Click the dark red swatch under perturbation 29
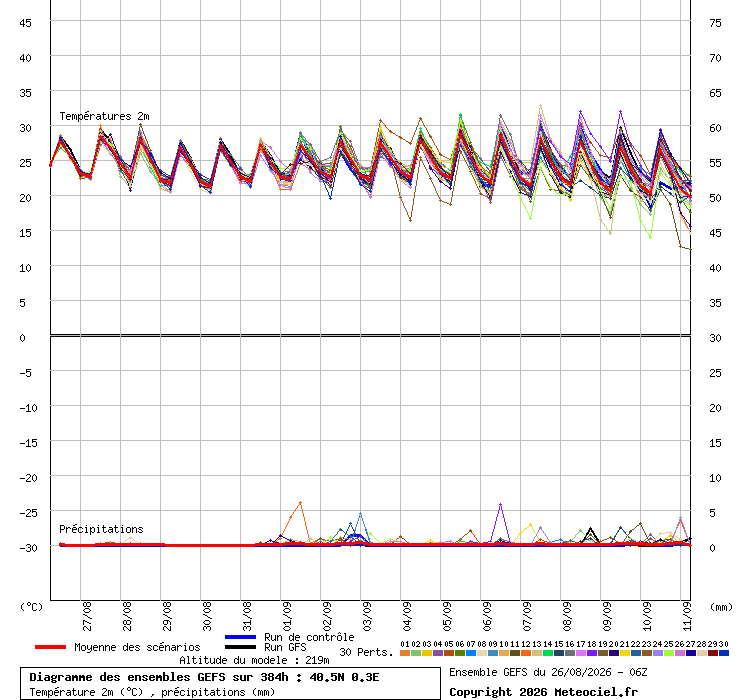The width and height of the screenshot is (740, 700). [x=713, y=653]
